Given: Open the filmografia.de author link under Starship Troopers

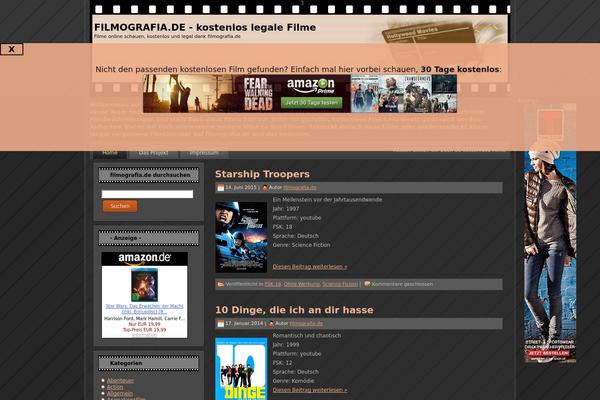Looking at the screenshot, I should tap(300, 188).
